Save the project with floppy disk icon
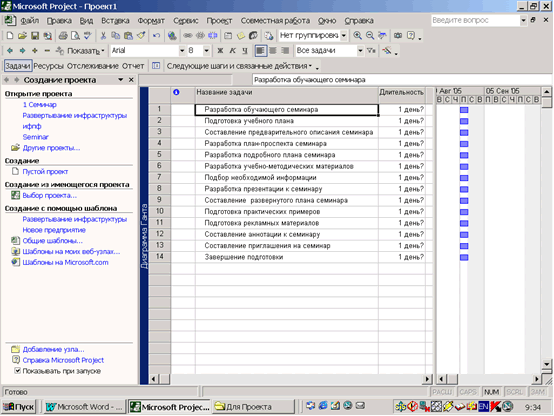Image resolution: width=554 pixels, height=416 pixels. click(x=35, y=35)
